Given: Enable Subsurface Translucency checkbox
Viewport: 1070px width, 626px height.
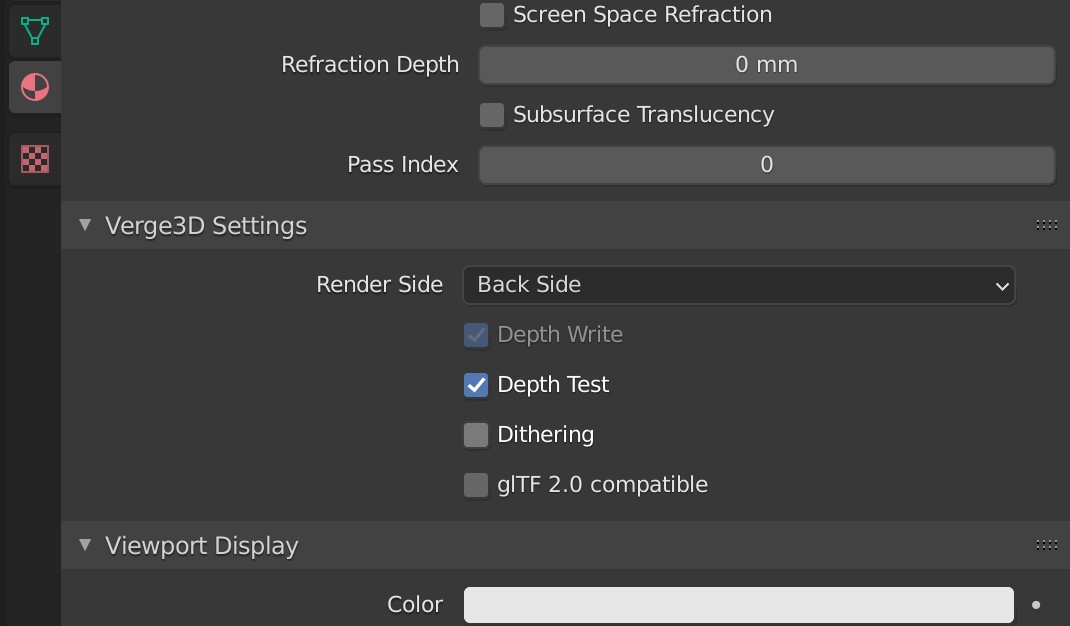Looking at the screenshot, I should (x=492, y=115).
